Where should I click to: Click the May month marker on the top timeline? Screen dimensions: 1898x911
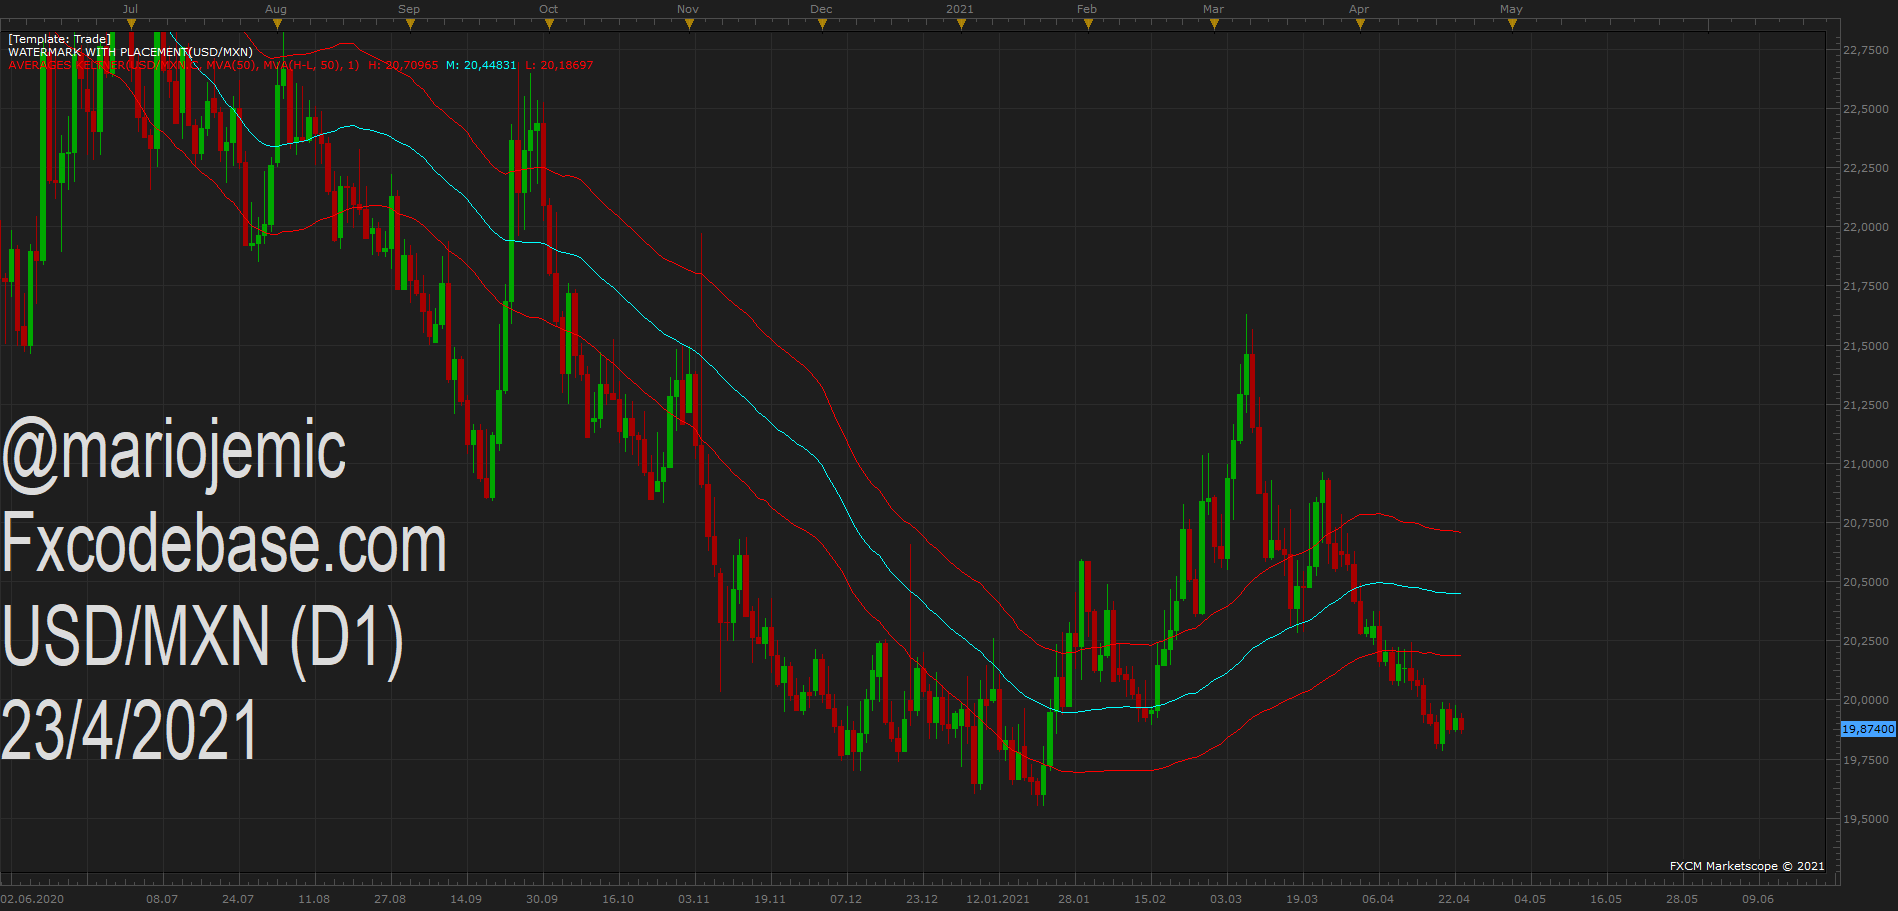click(1511, 9)
